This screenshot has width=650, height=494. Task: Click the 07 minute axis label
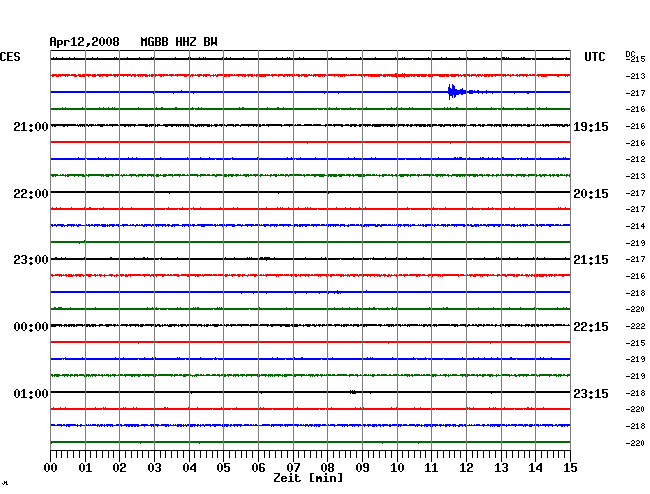293,467
